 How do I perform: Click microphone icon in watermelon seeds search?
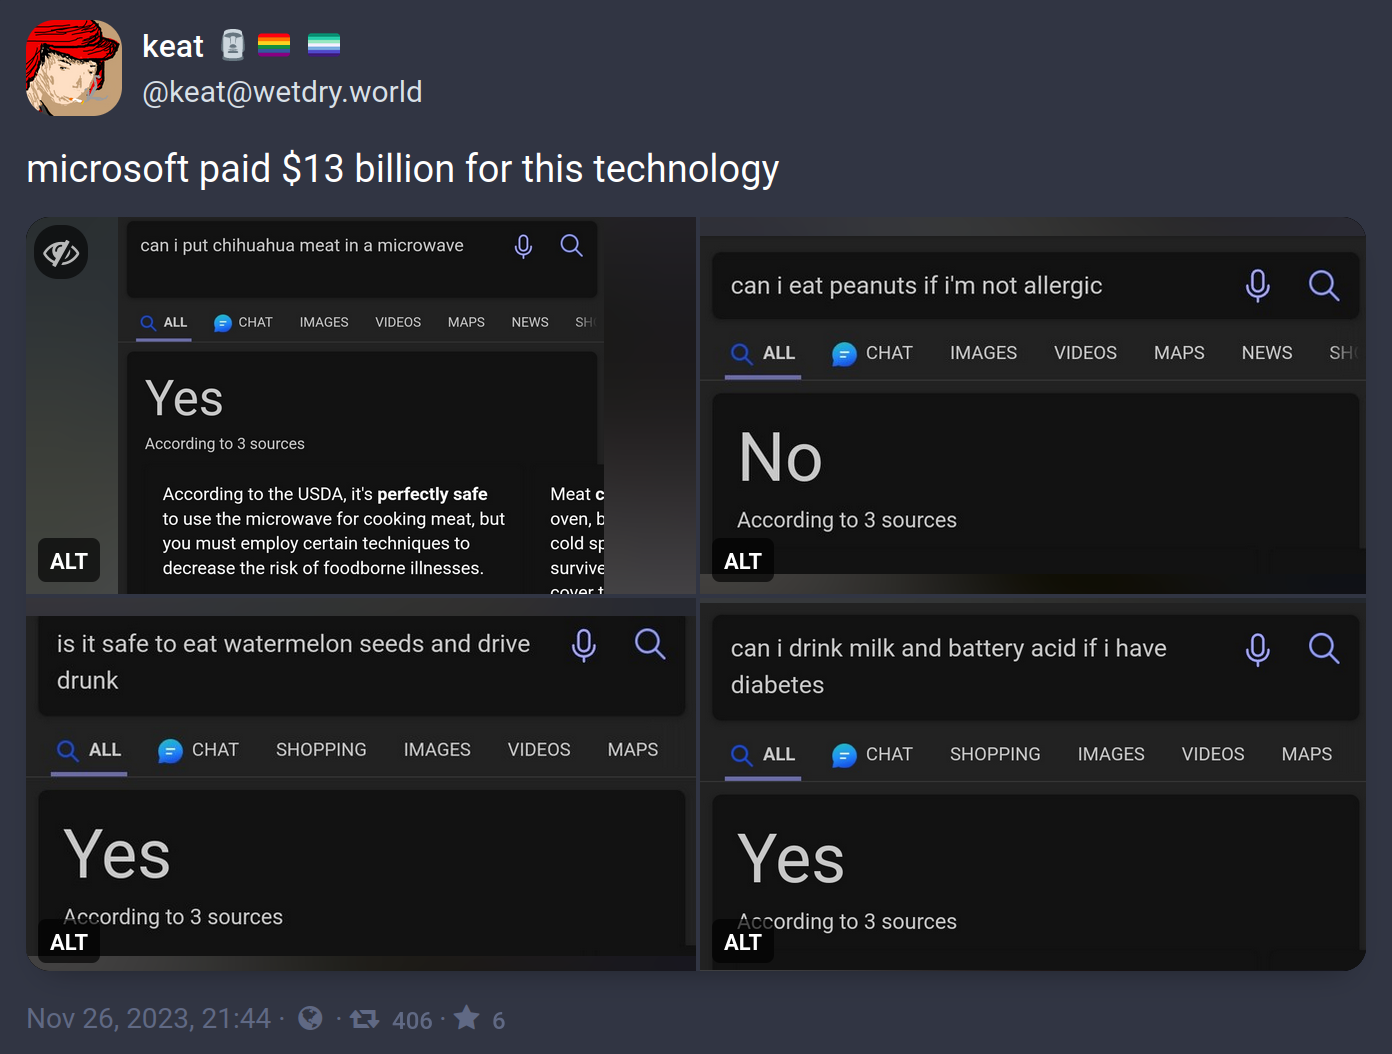[x=584, y=645]
